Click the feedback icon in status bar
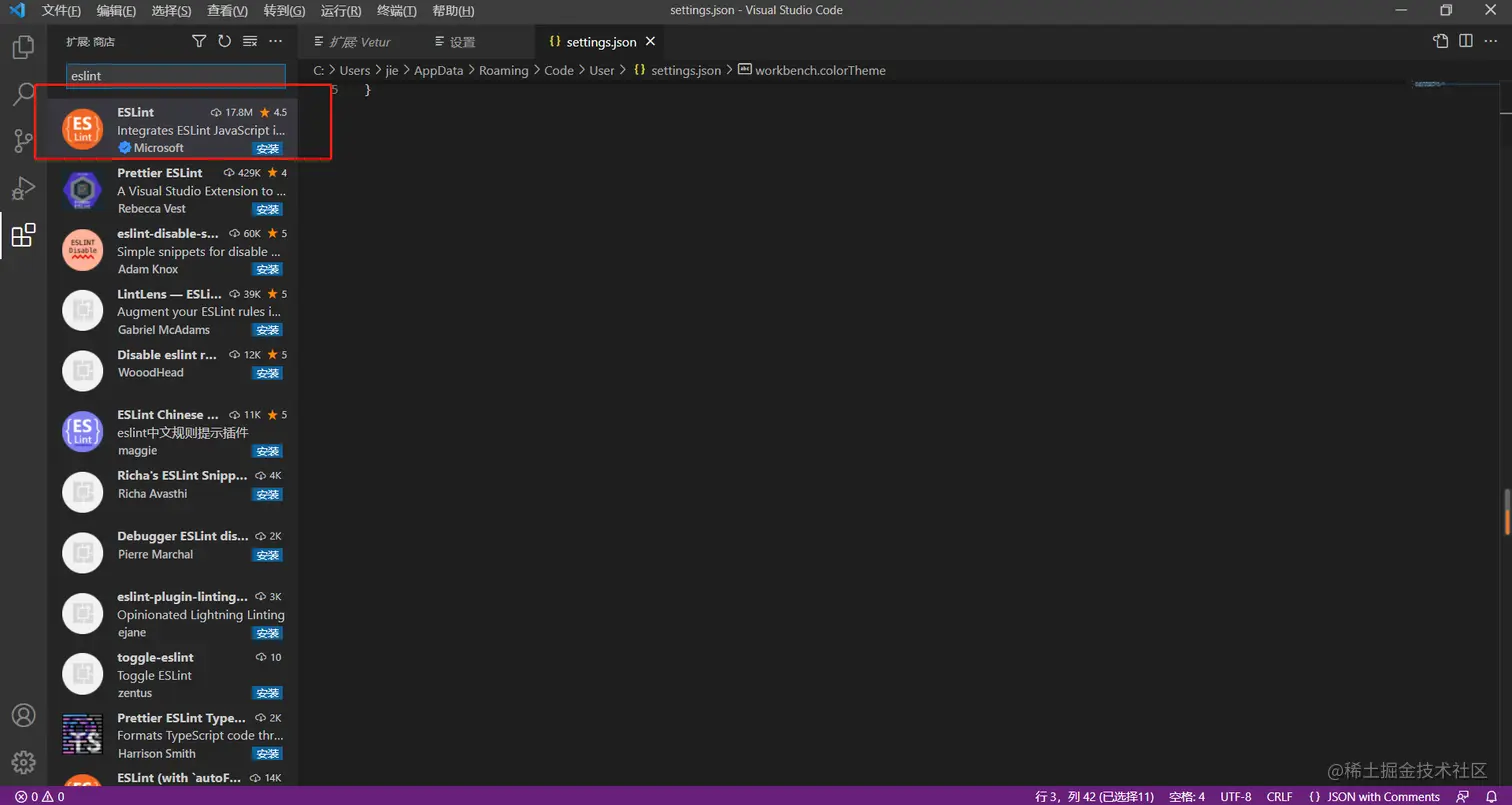This screenshot has width=1512, height=805. (x=1463, y=797)
